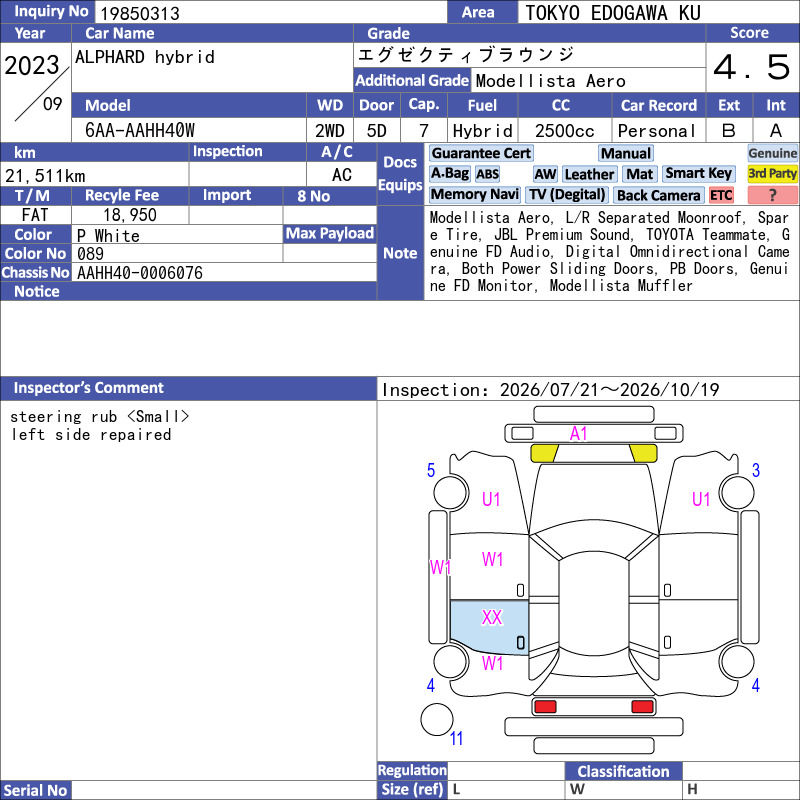
Task: Click the inquiry number 19850313
Action: pyautogui.click(x=140, y=13)
